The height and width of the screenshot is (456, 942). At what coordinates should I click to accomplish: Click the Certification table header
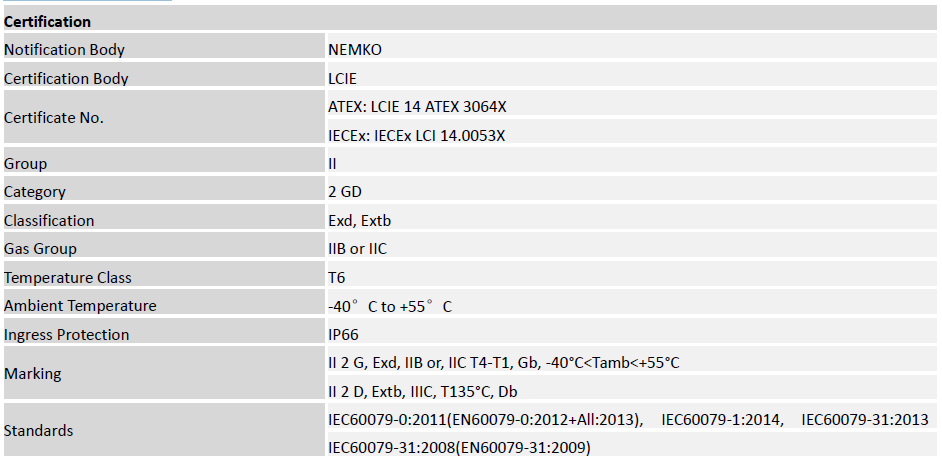(x=48, y=21)
